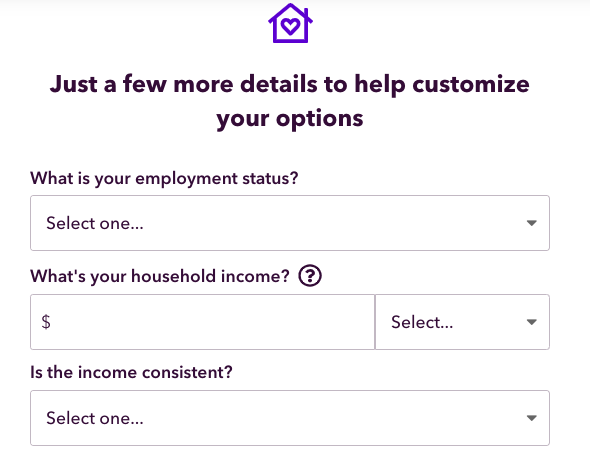Click the arrow of income consistent dropdown

click(531, 418)
